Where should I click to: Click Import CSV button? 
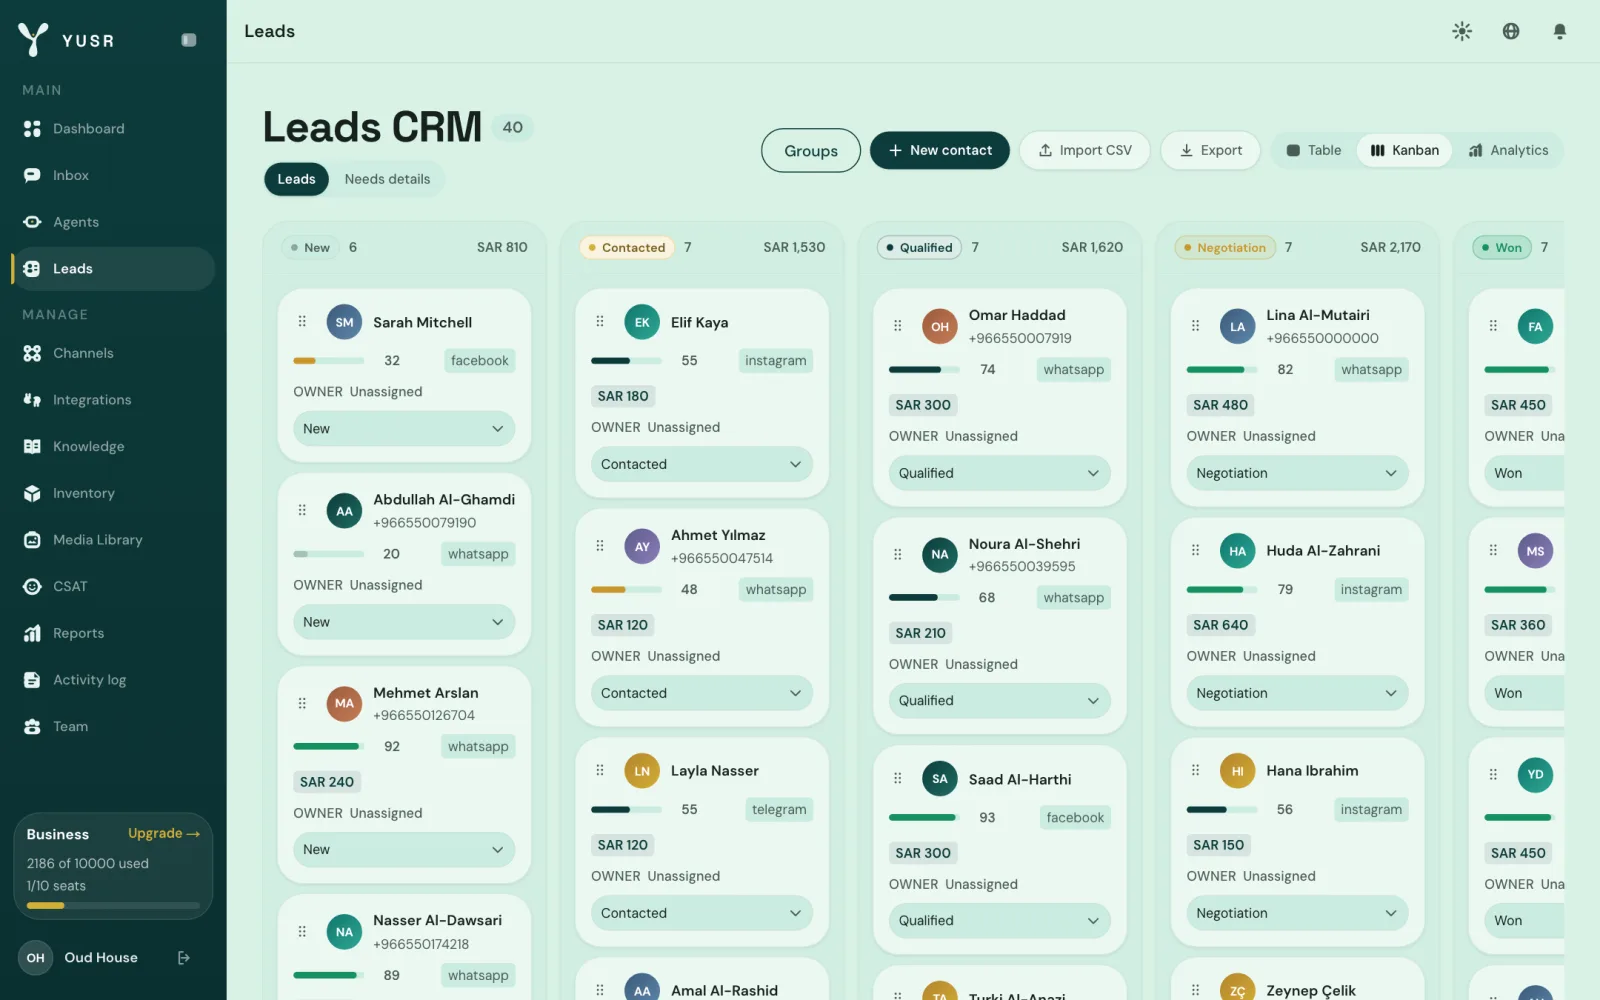pos(1085,150)
